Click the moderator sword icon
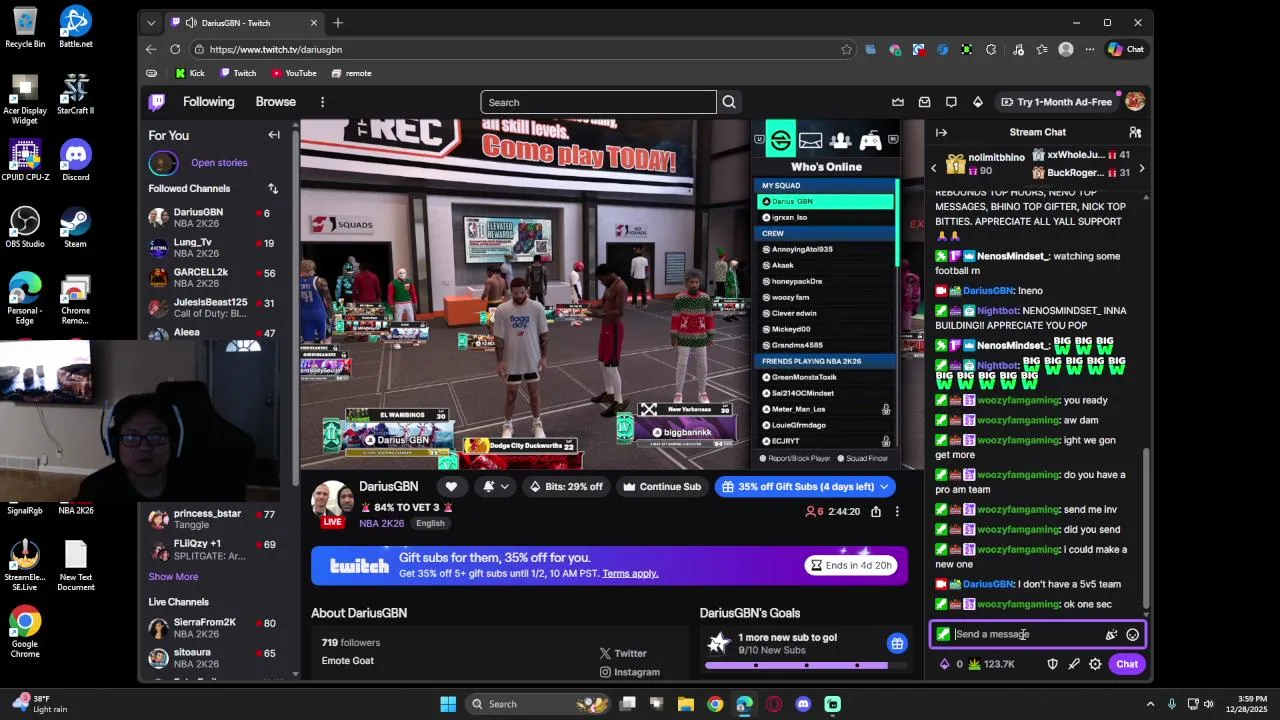Viewport: 1280px width, 720px height. [1074, 664]
